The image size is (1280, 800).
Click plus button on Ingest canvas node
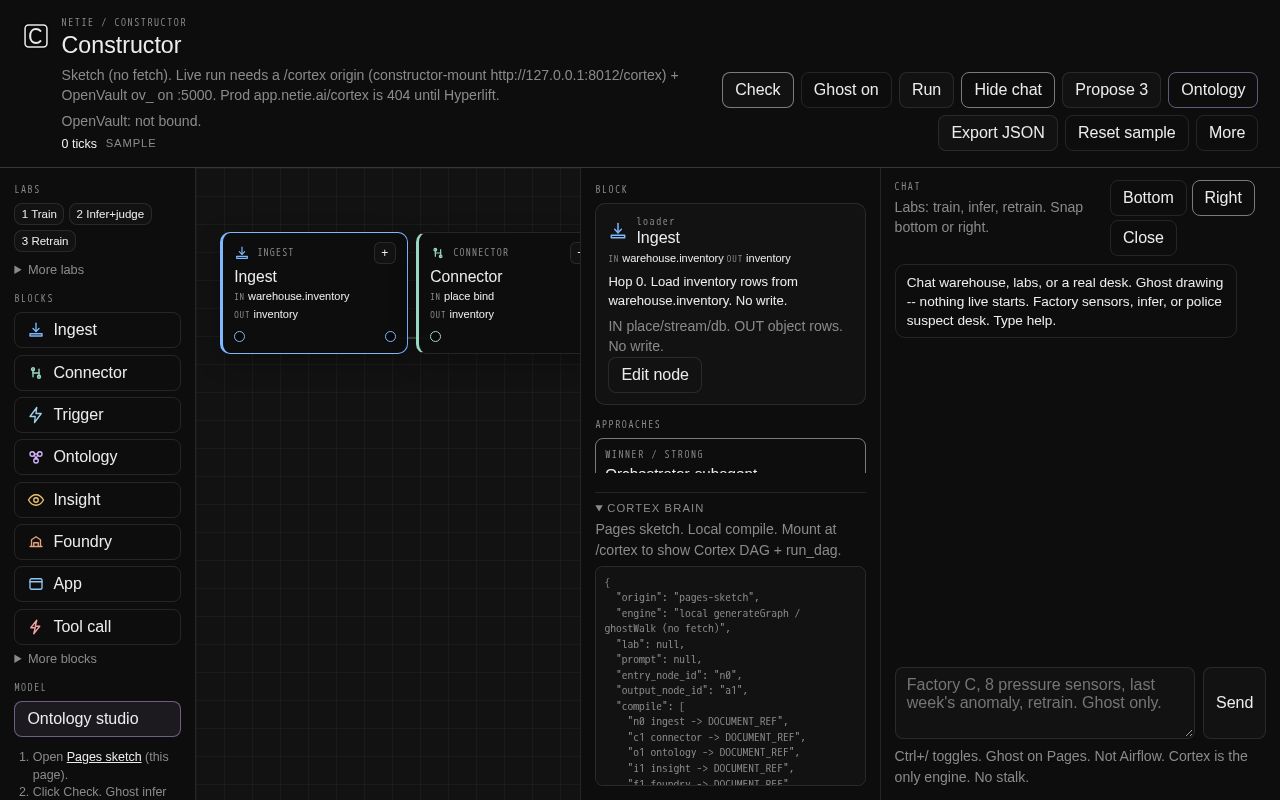click(385, 253)
